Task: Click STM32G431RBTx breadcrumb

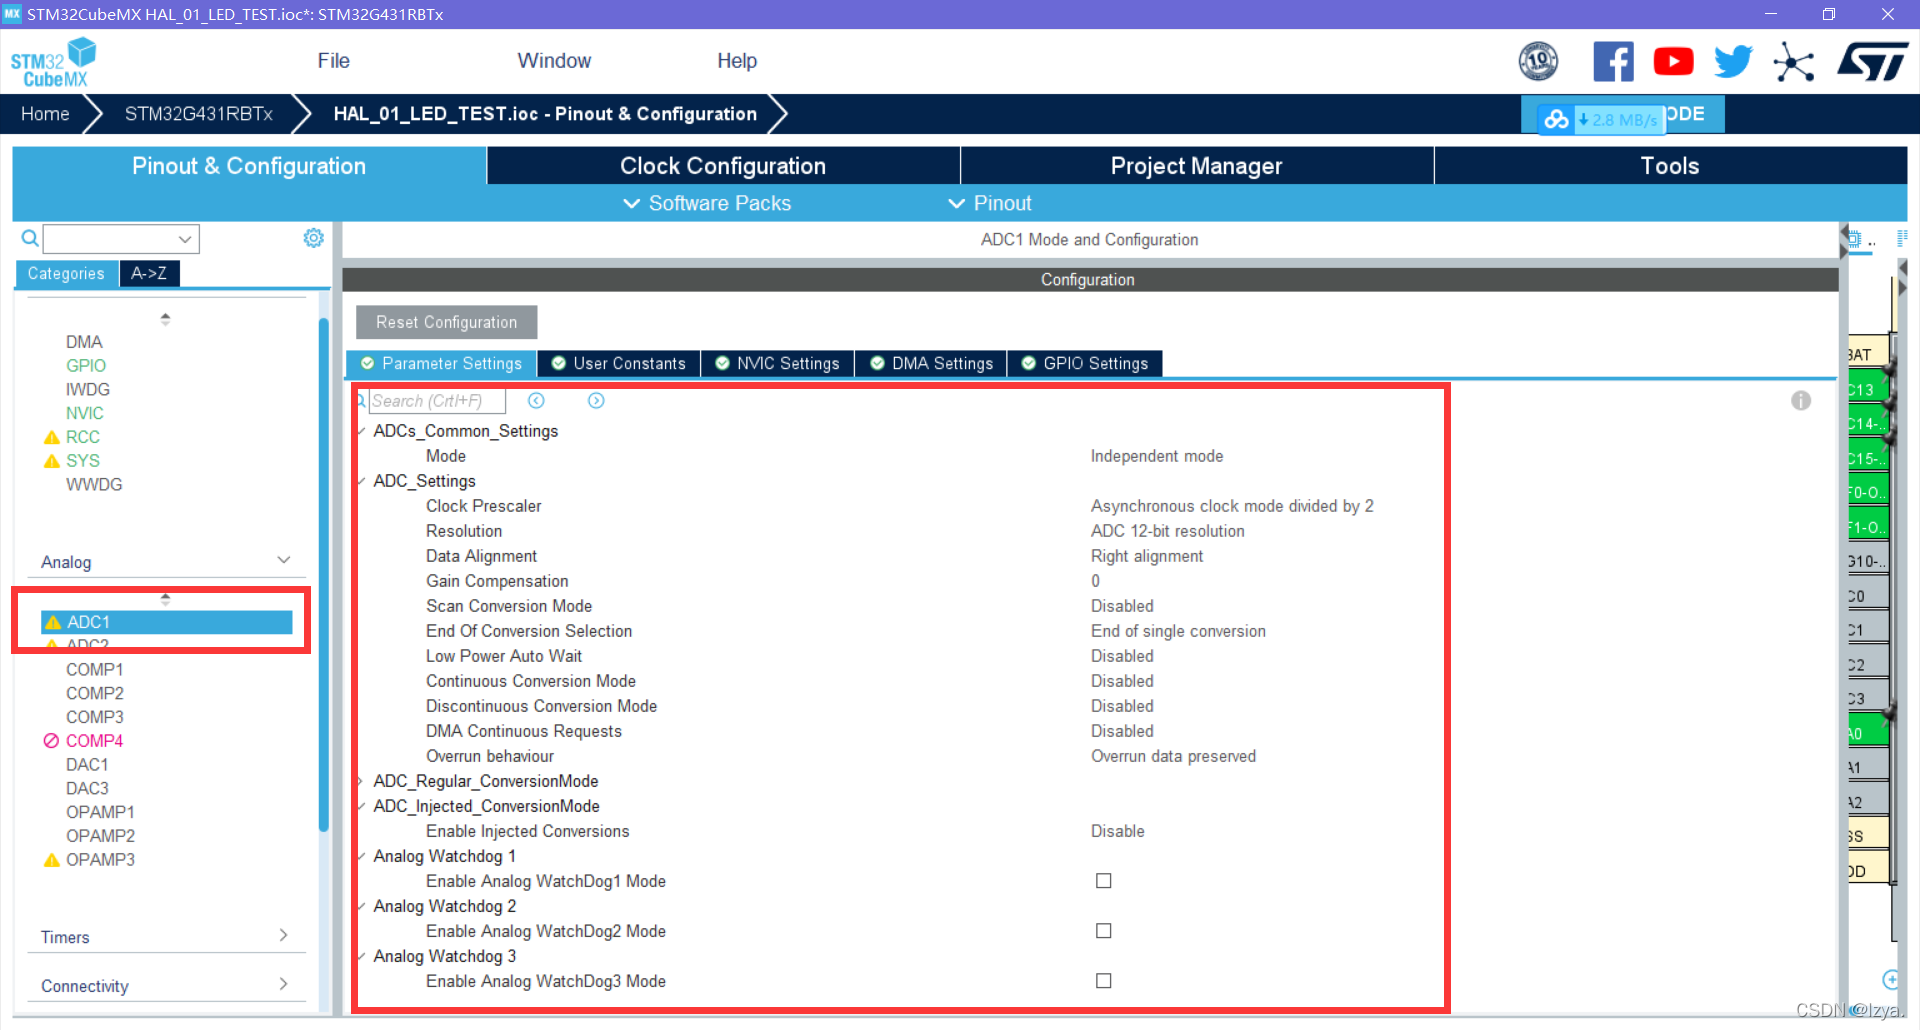Action: click(198, 114)
